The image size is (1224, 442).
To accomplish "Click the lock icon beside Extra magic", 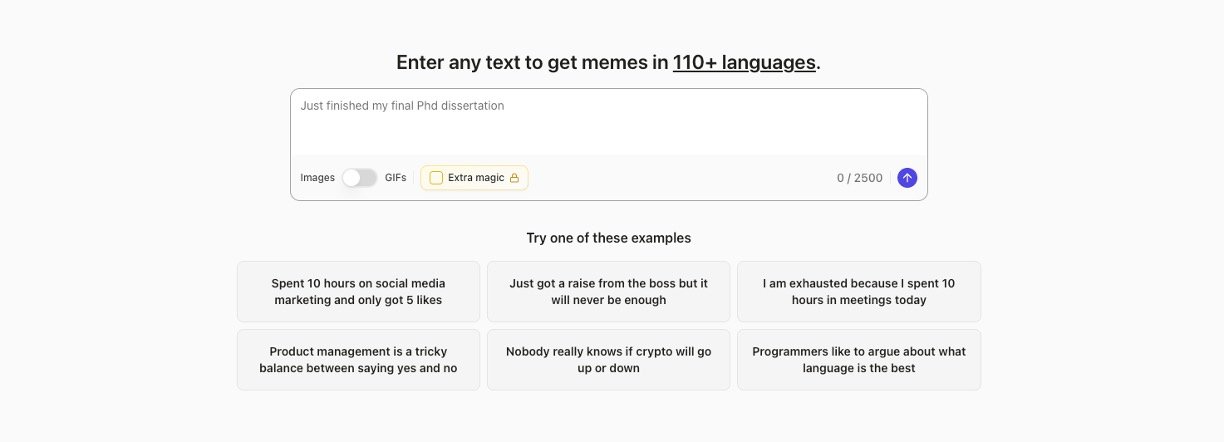I will click(514, 178).
